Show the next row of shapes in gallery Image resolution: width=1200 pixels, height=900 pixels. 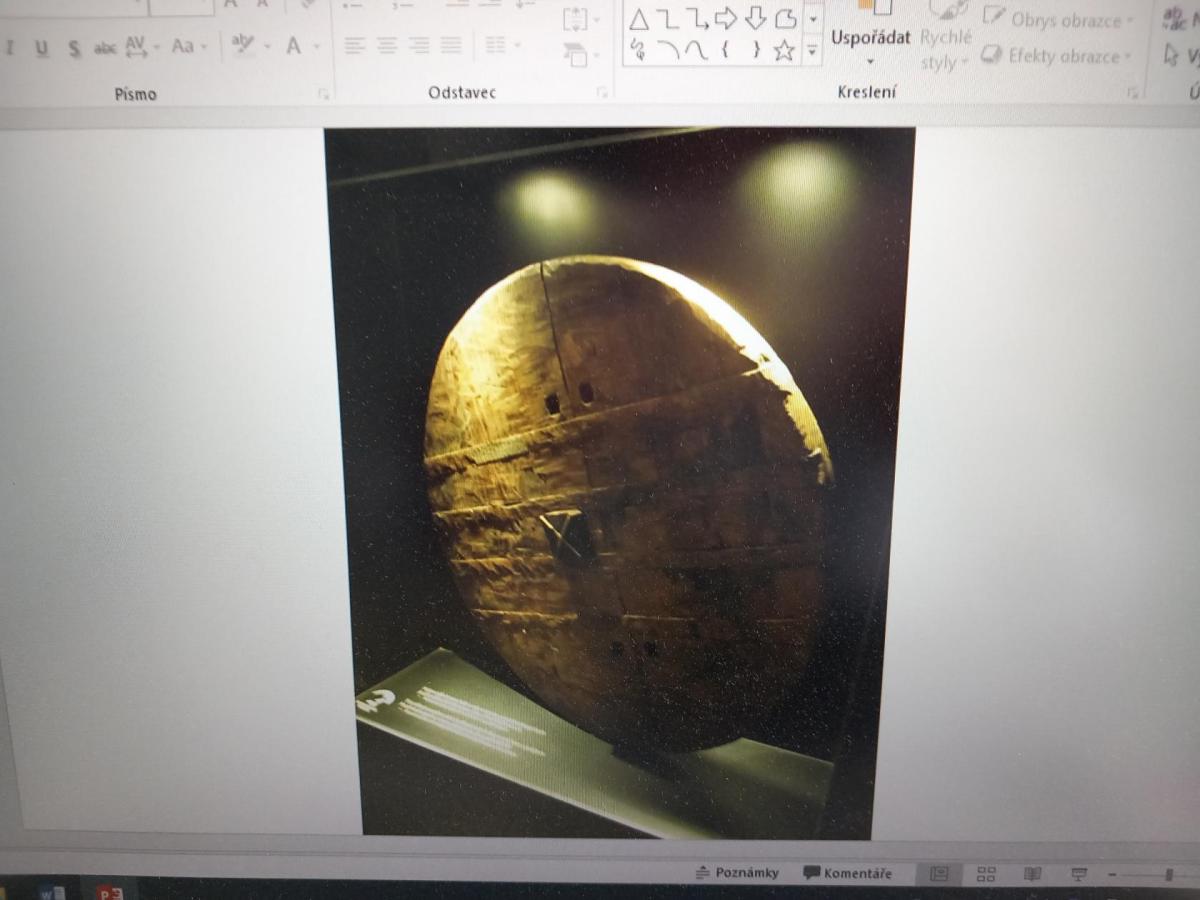point(813,18)
